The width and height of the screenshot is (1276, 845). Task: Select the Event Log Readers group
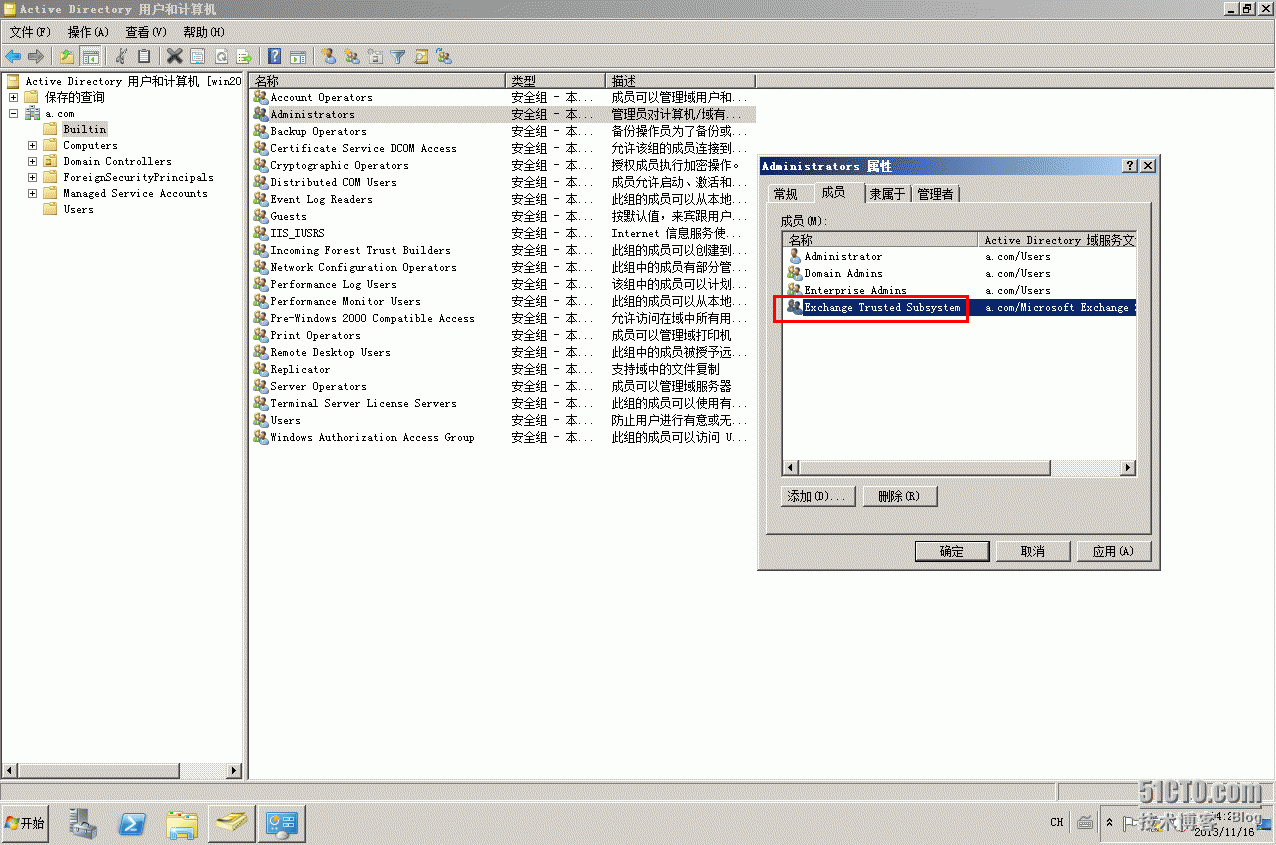(x=321, y=199)
